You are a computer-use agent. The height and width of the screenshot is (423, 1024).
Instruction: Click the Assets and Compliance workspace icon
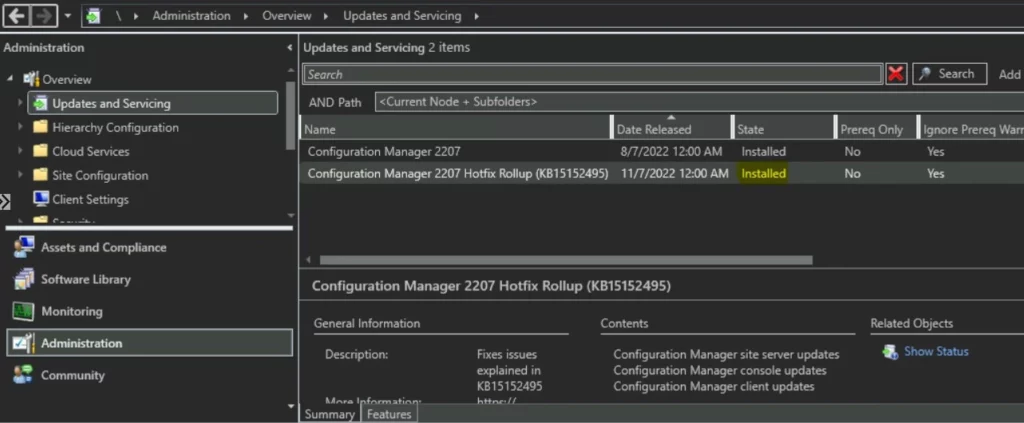(x=24, y=247)
